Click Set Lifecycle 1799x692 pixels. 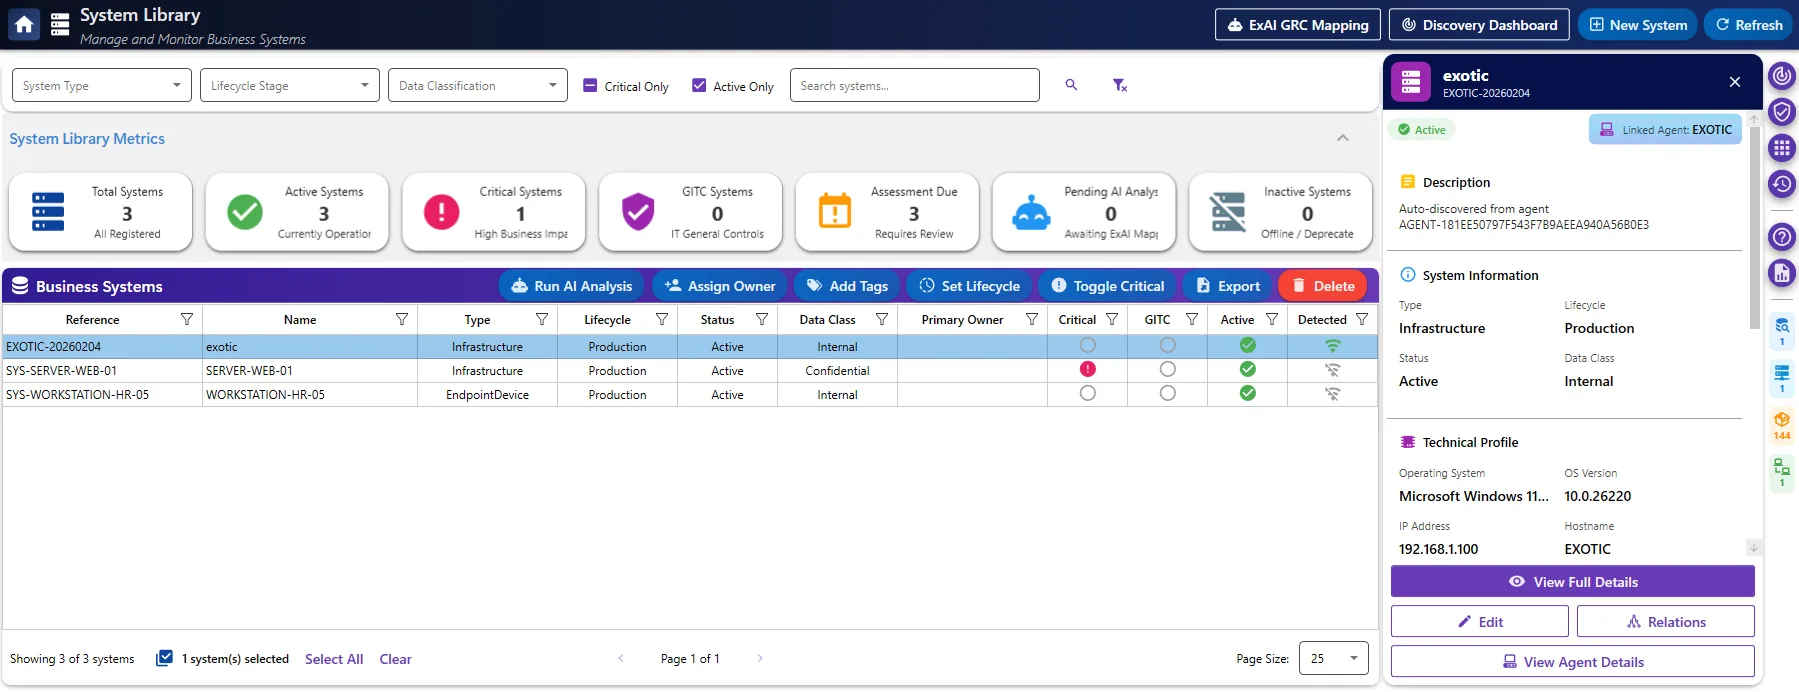coord(969,286)
